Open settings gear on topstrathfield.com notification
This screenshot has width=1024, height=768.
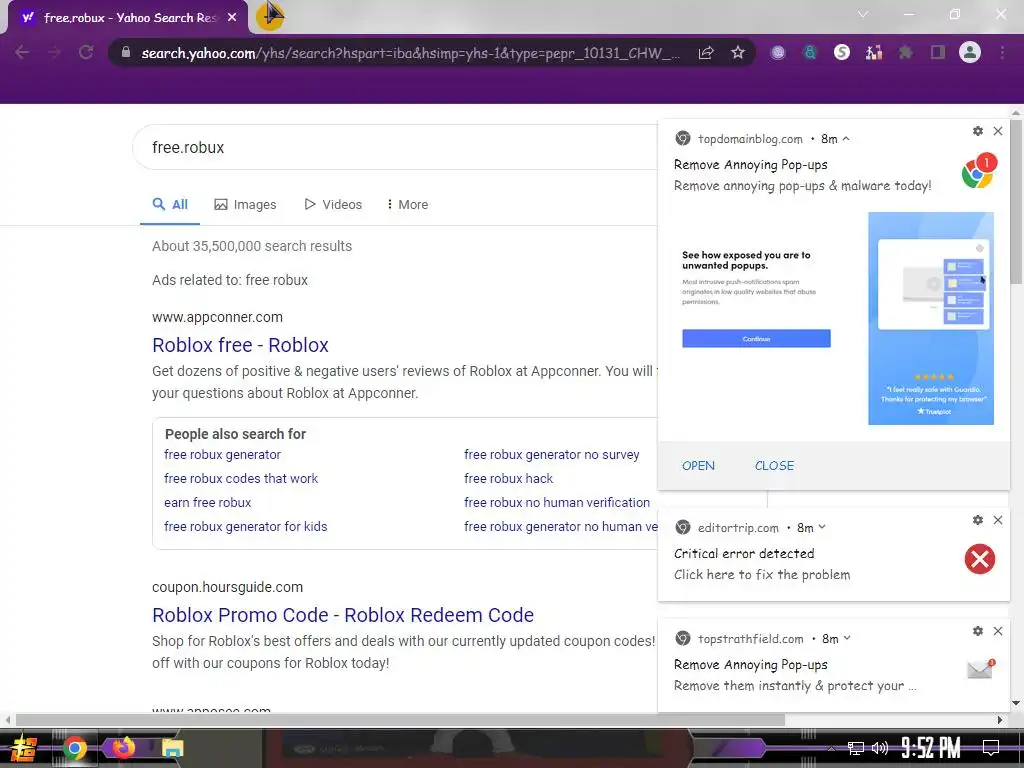point(978,631)
